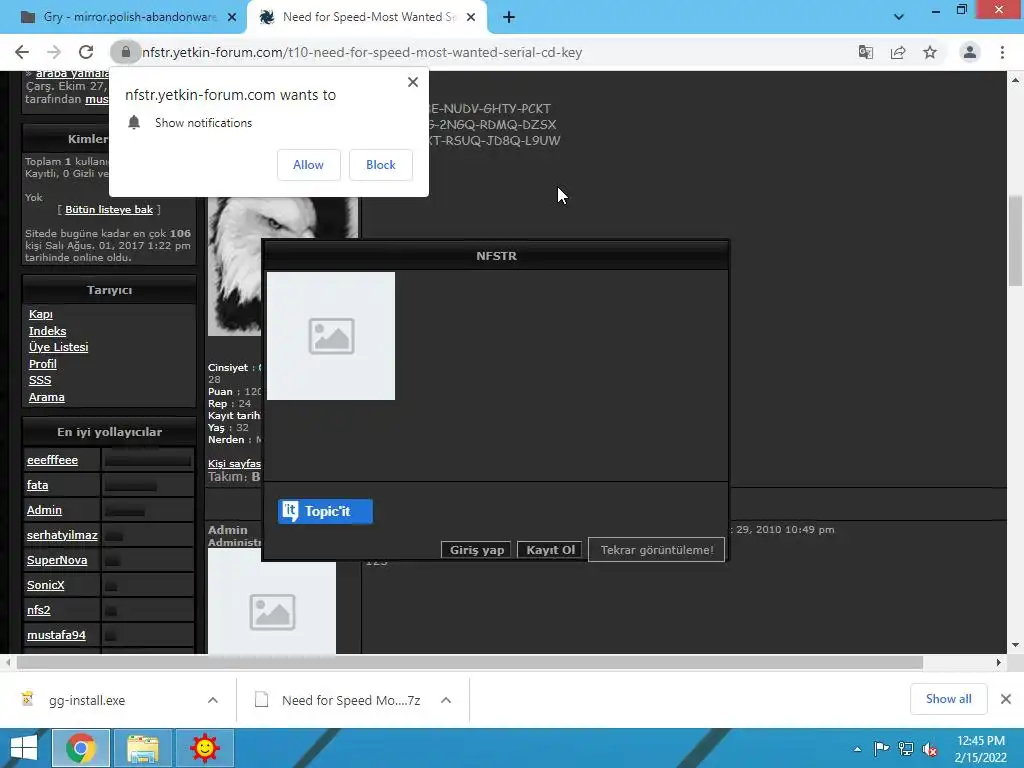Open fata user profile

[37, 485]
